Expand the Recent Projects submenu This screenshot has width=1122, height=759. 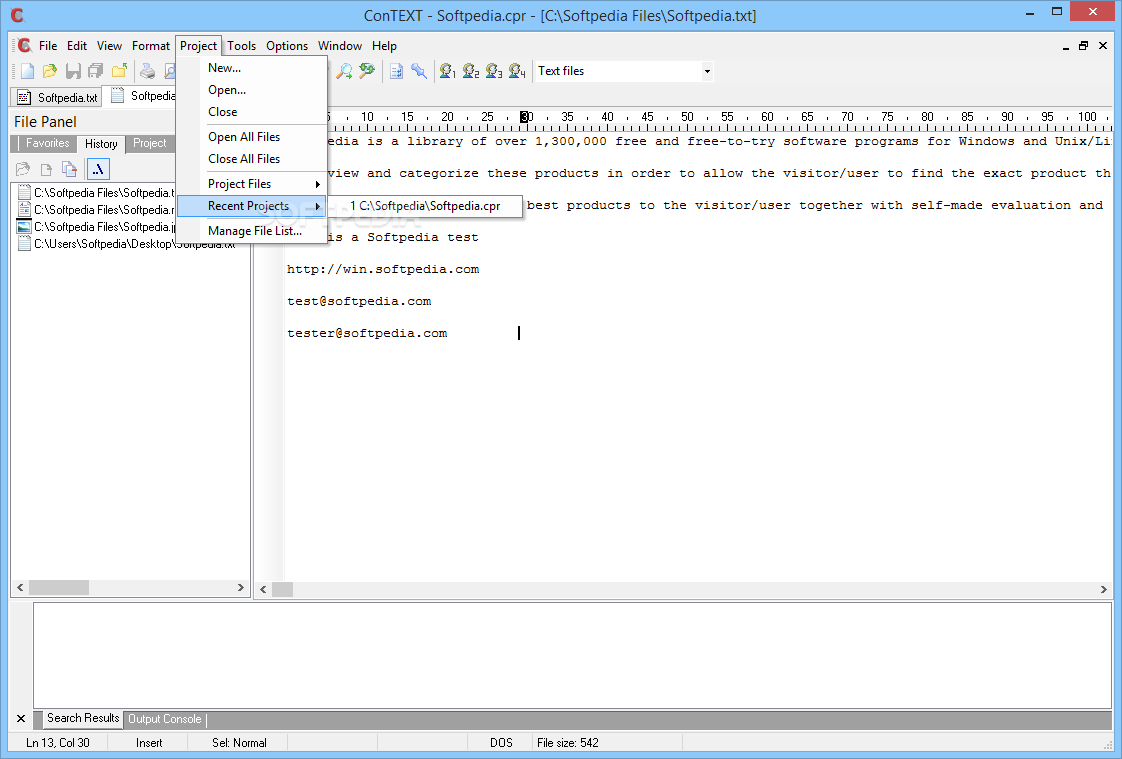[252, 206]
